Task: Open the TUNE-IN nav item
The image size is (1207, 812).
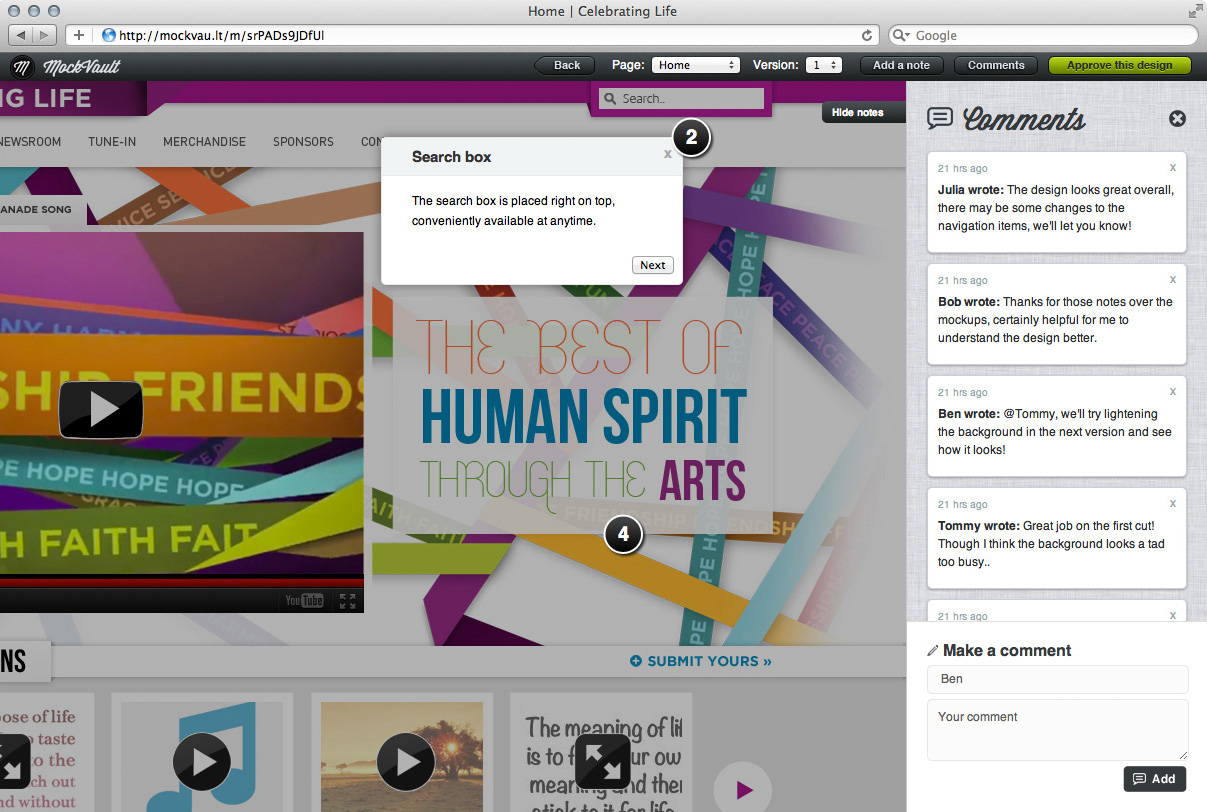Action: [x=112, y=142]
